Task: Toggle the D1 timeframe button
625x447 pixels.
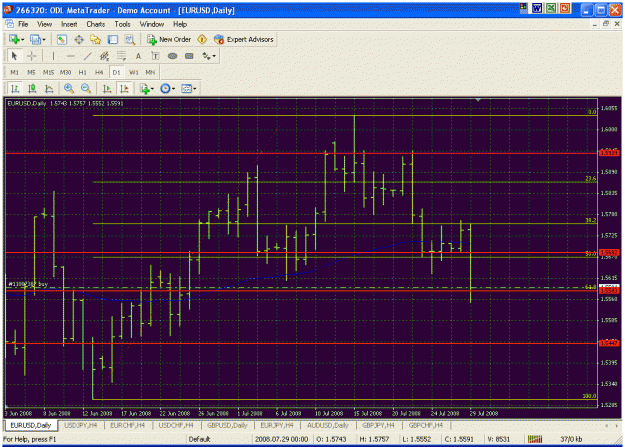Action: 116,72
